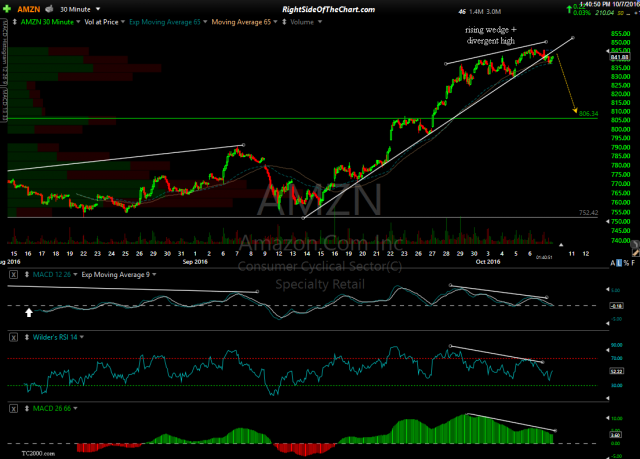This screenshot has height=459, width=640.
Task: Click the 752.42 support level label
Action: click(588, 213)
